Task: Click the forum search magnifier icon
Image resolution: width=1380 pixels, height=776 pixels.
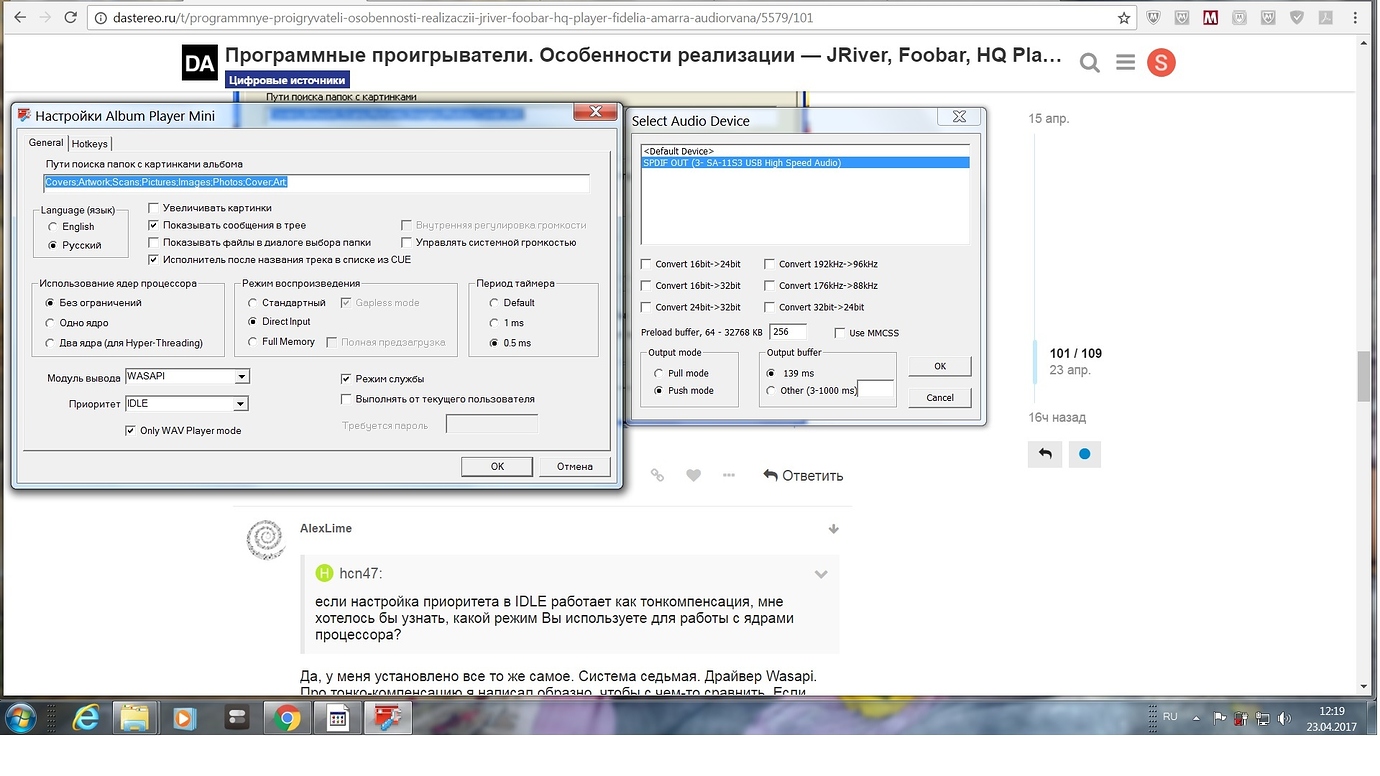Action: (x=1090, y=64)
